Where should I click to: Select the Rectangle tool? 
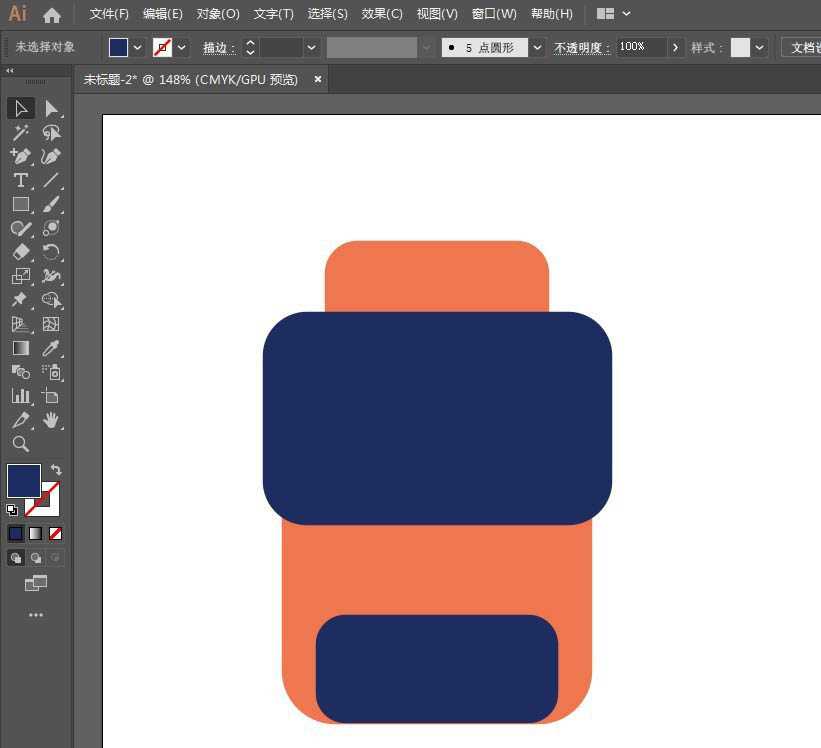click(20, 204)
